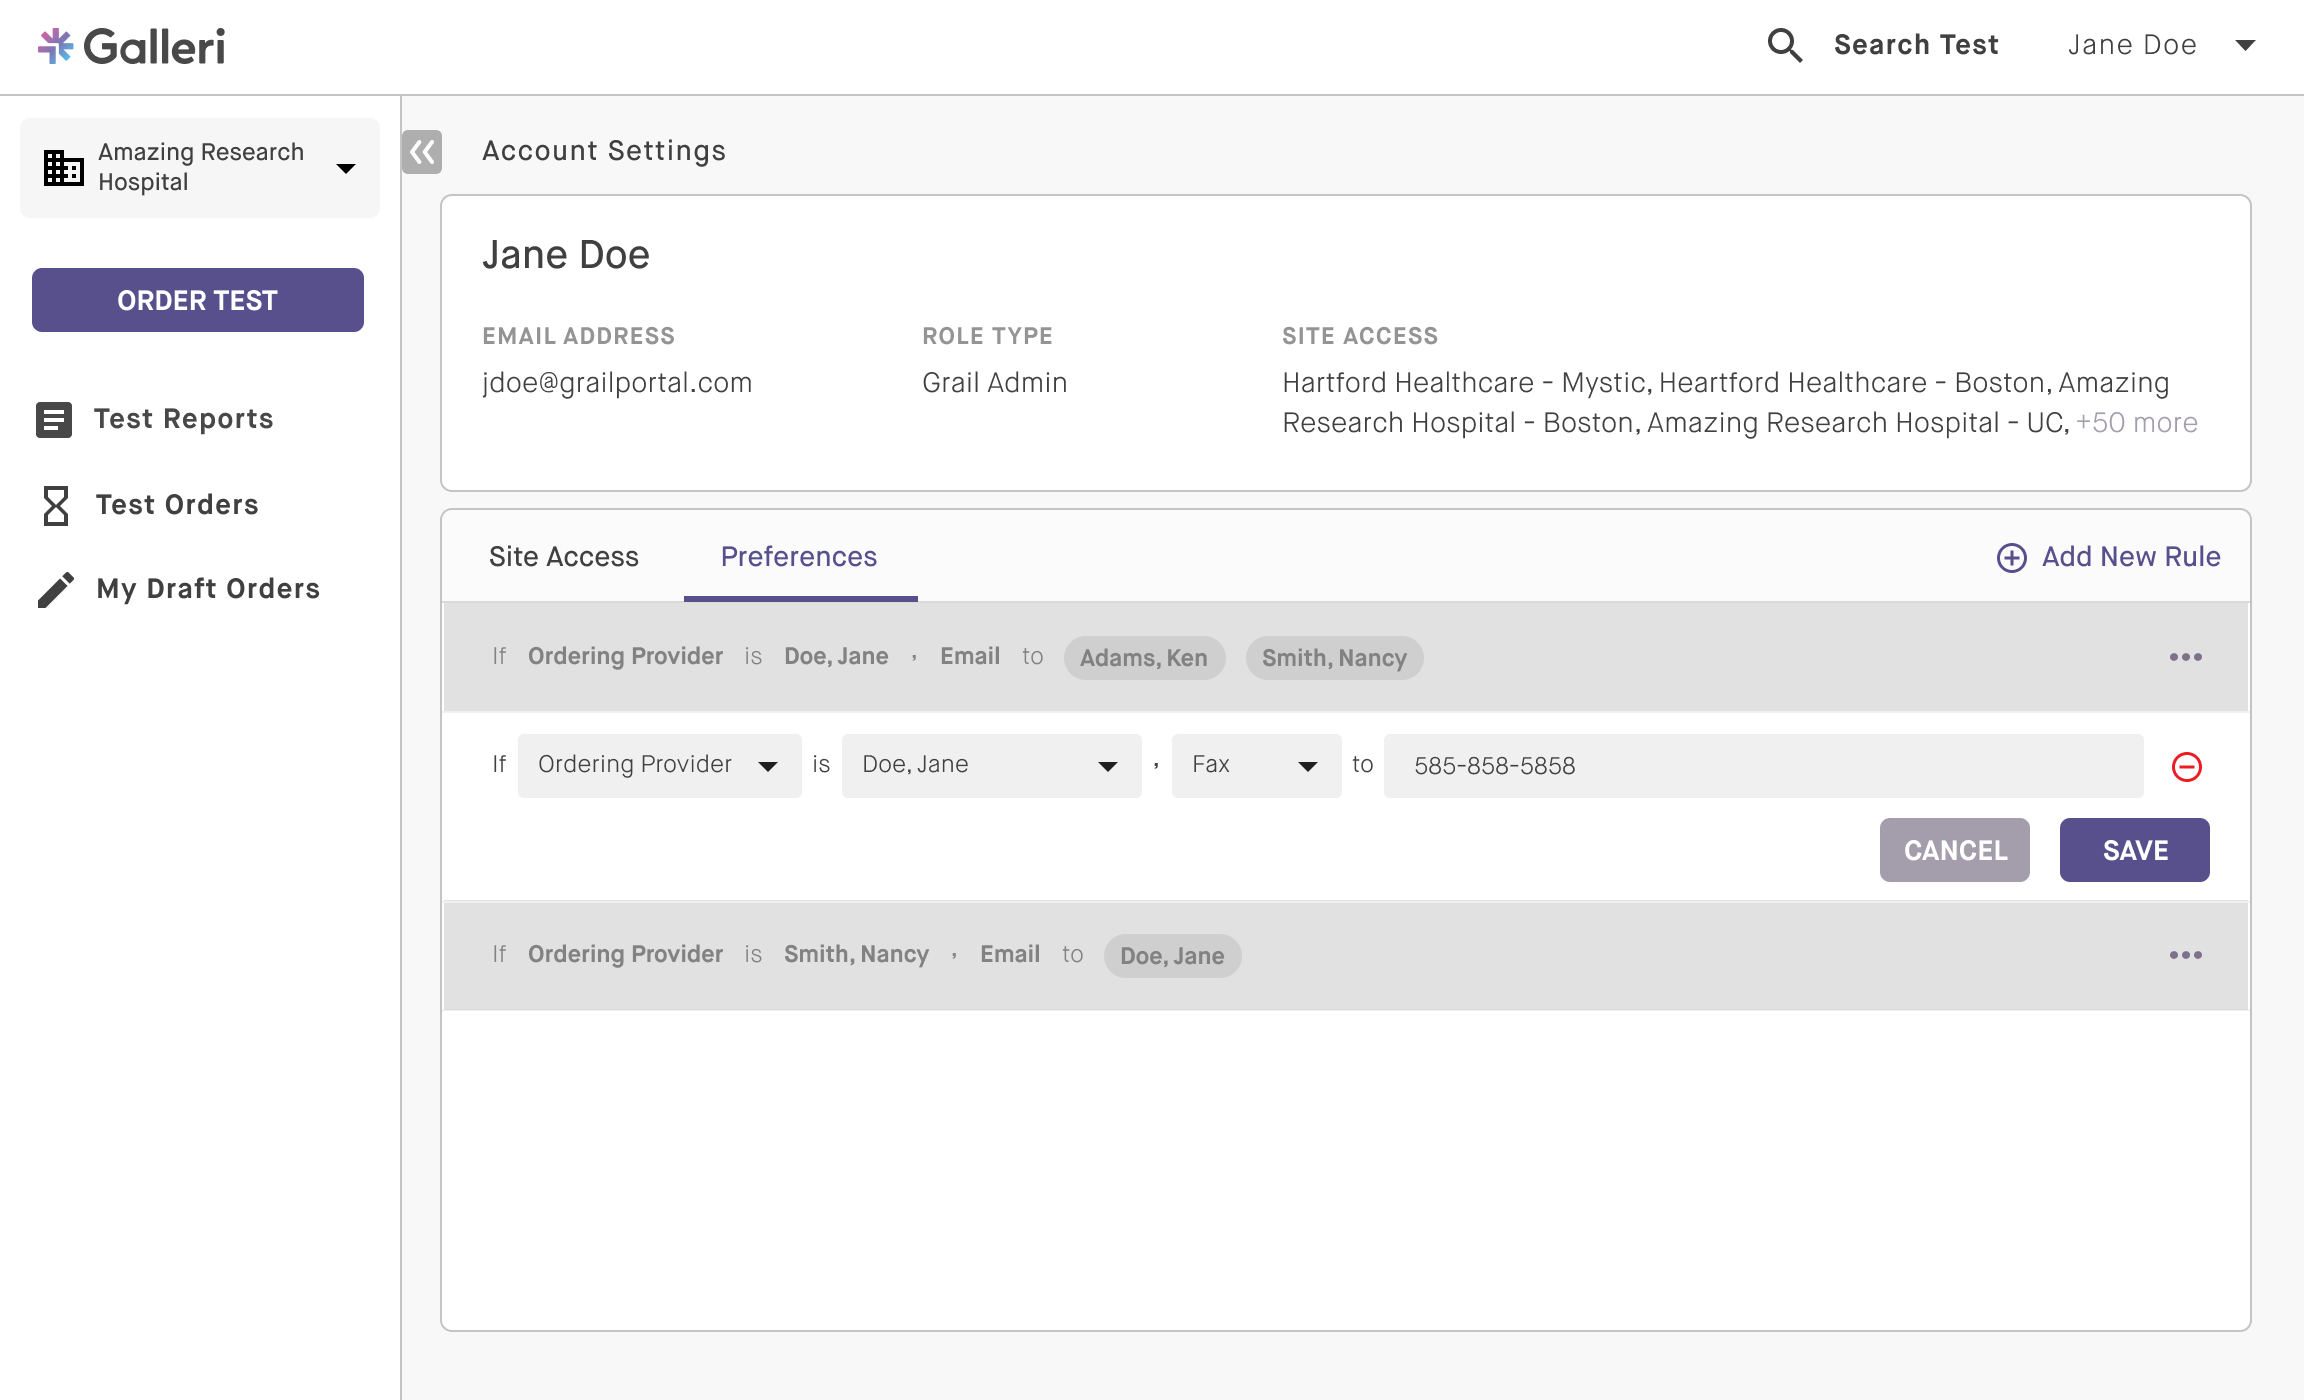Switch to the Site Access tab
Viewport: 2304px width, 1400px height.
[x=563, y=557]
